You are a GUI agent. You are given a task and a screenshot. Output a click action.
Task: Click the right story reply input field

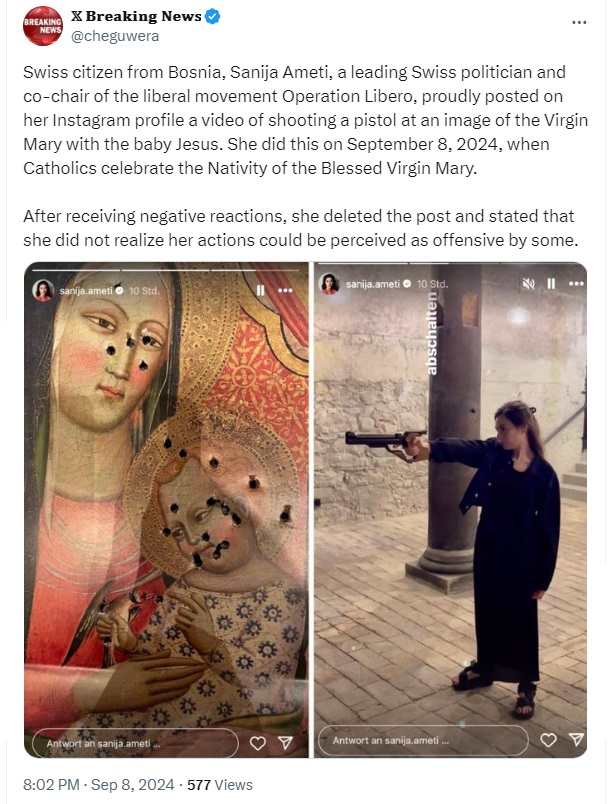423,740
